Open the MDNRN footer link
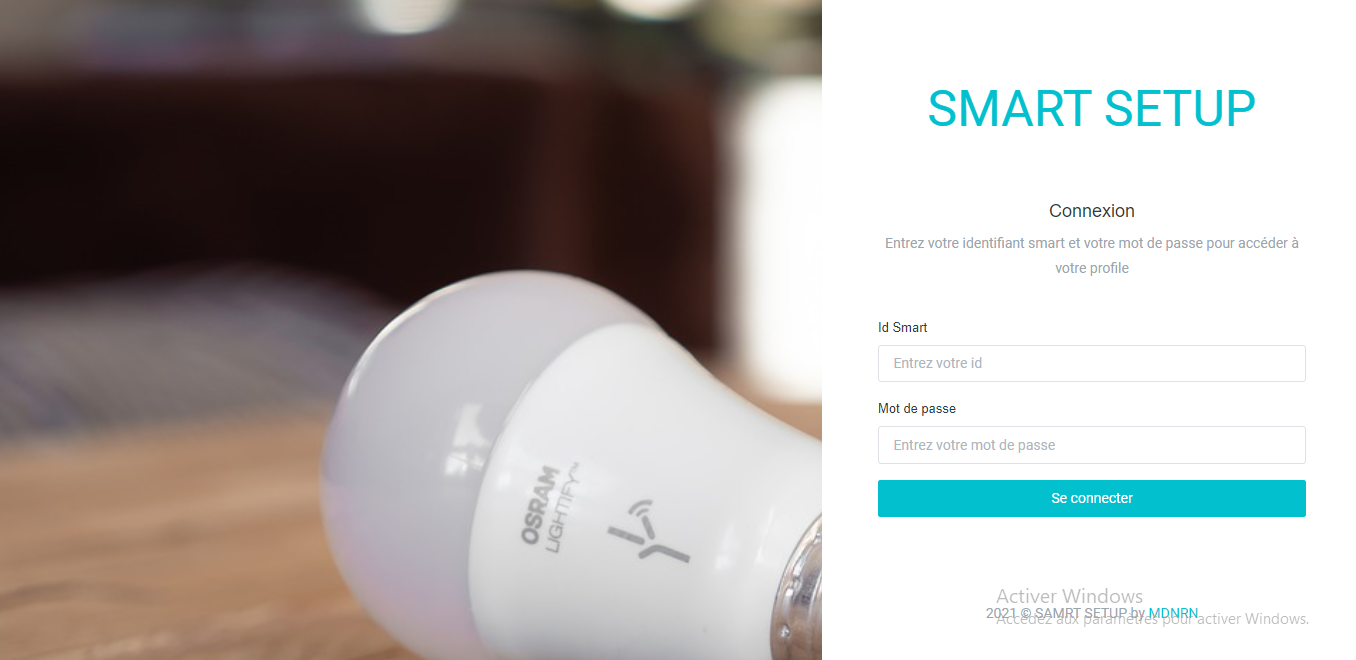This screenshot has height=660, width=1356. [x=1173, y=613]
